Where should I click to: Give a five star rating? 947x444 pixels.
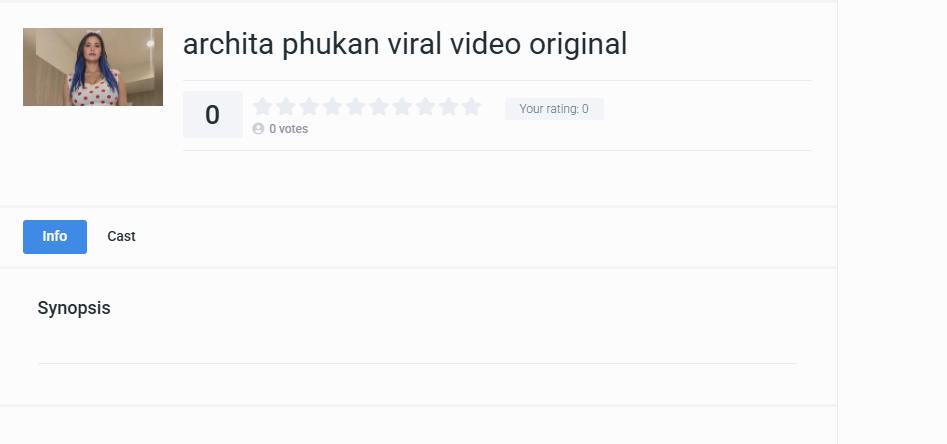(x=355, y=107)
